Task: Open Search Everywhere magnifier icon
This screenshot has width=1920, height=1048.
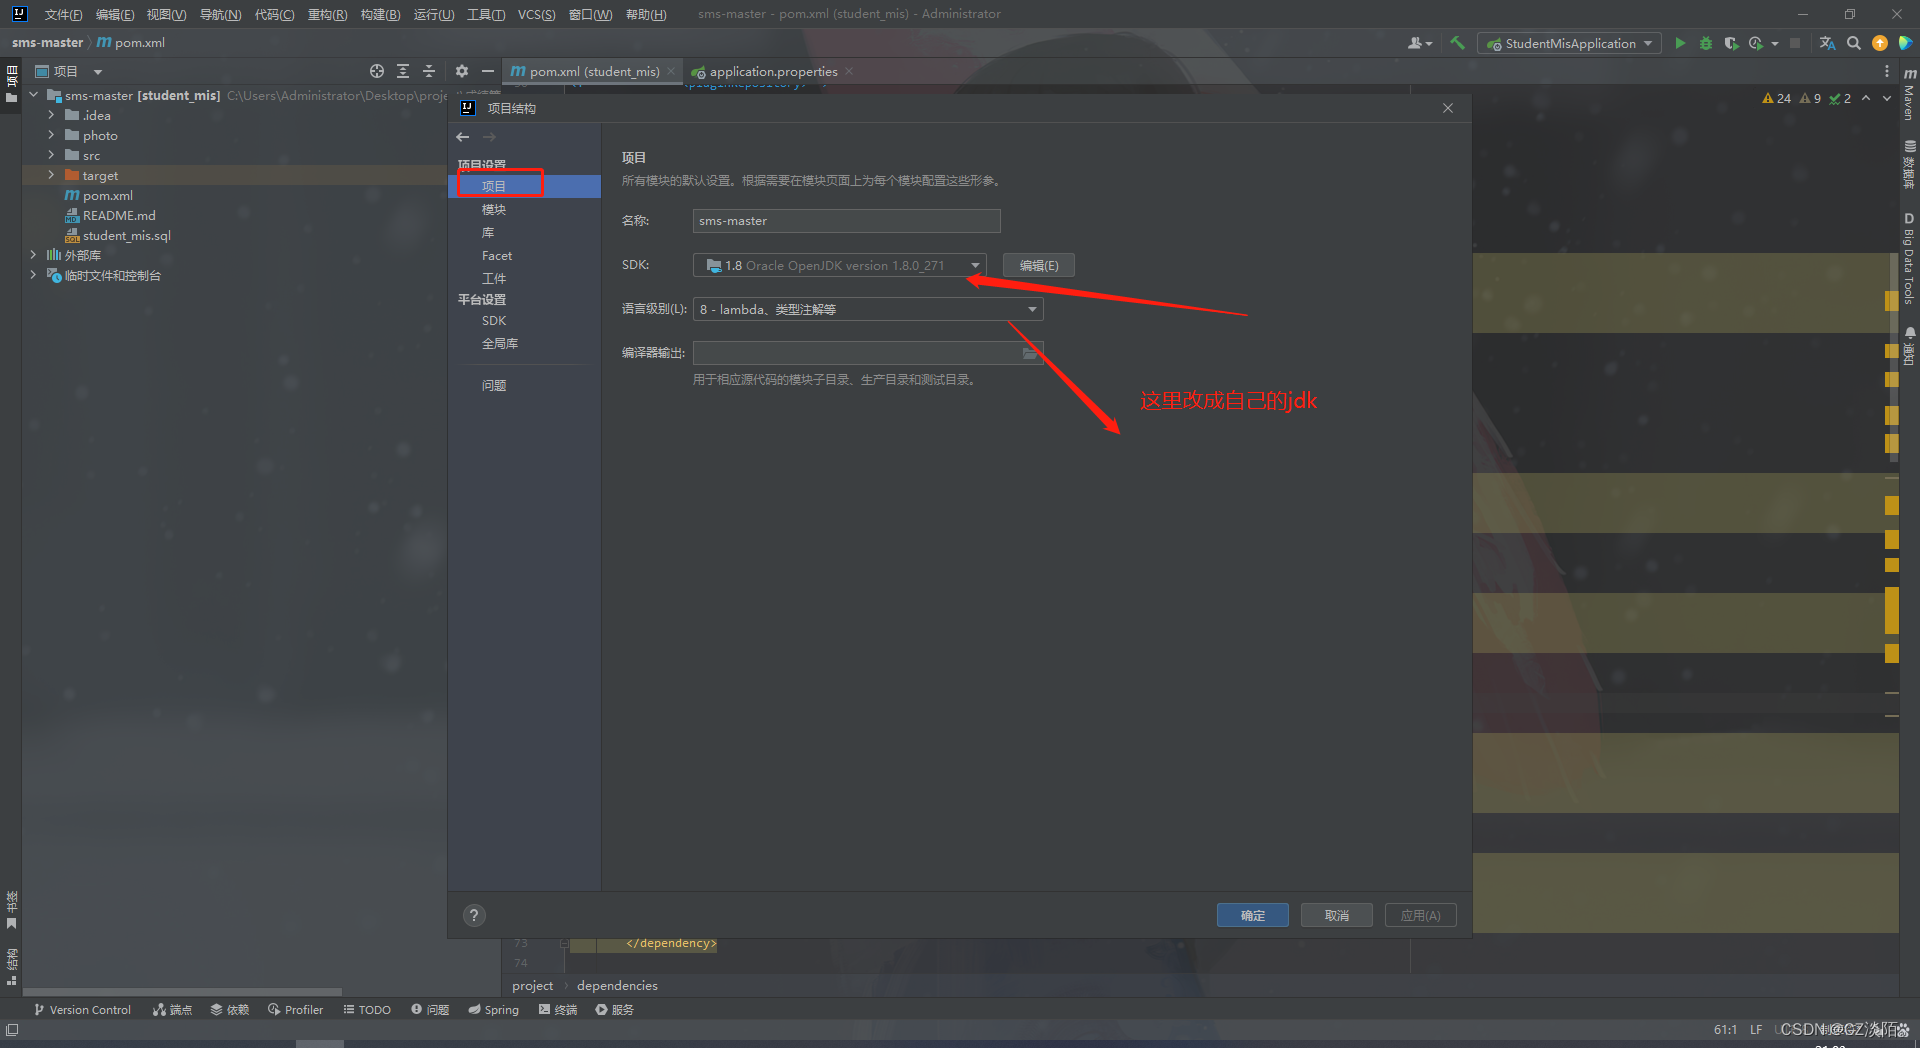Action: 1854,43
